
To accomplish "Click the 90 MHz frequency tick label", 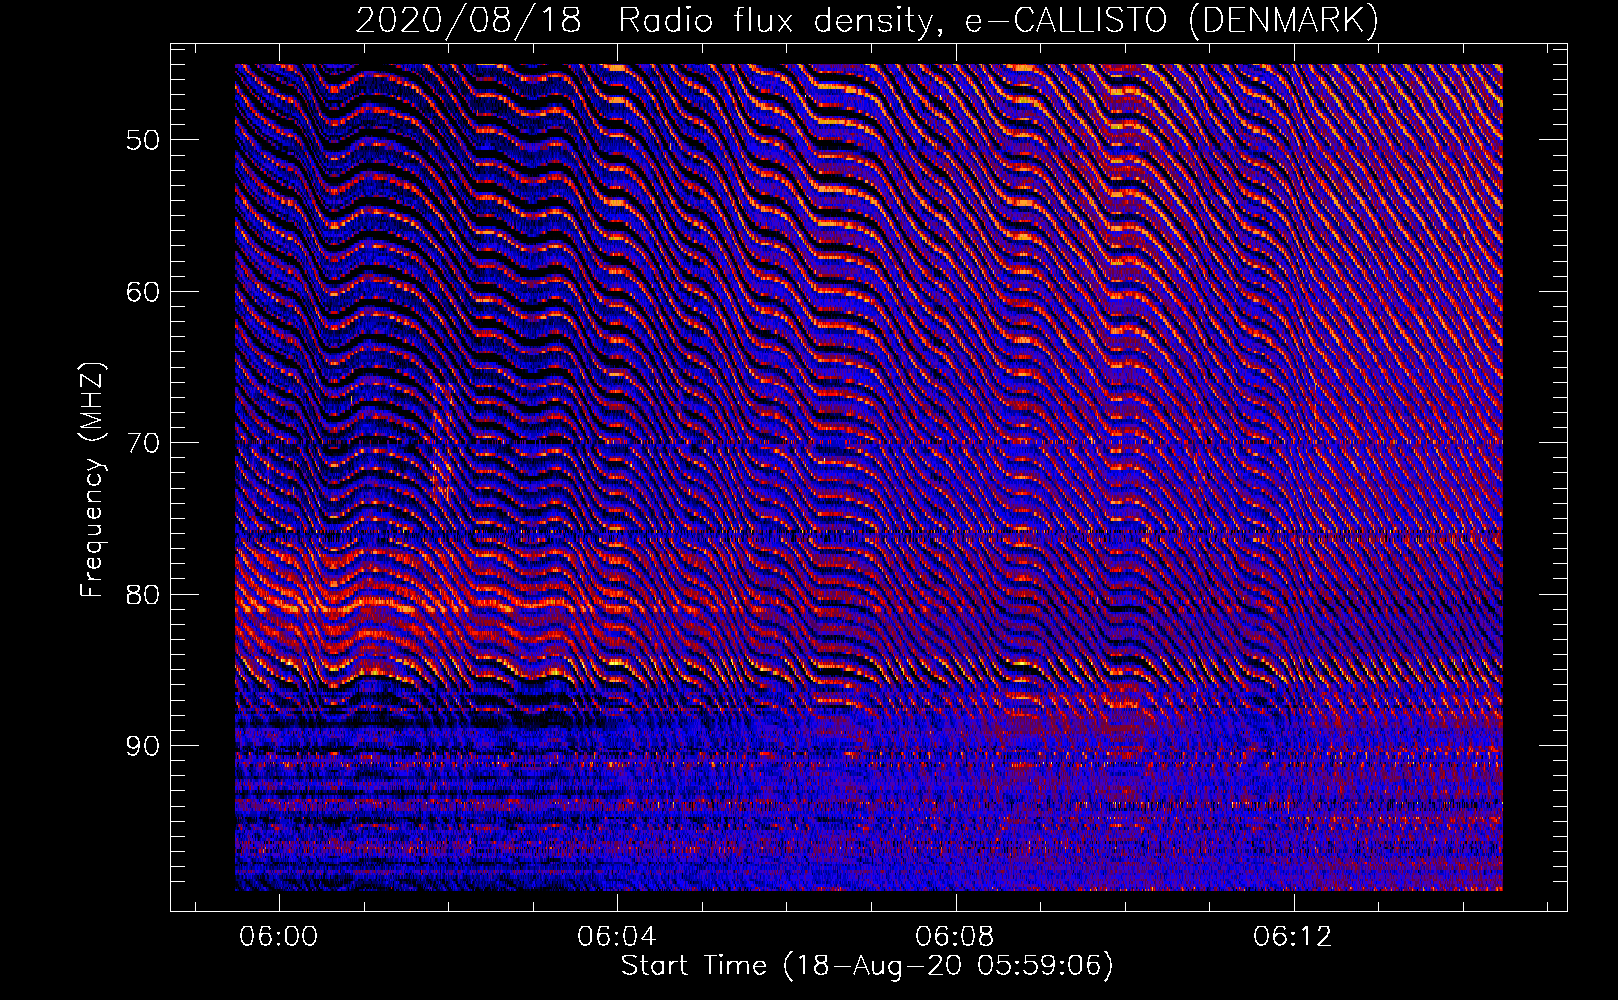I will point(142,746).
